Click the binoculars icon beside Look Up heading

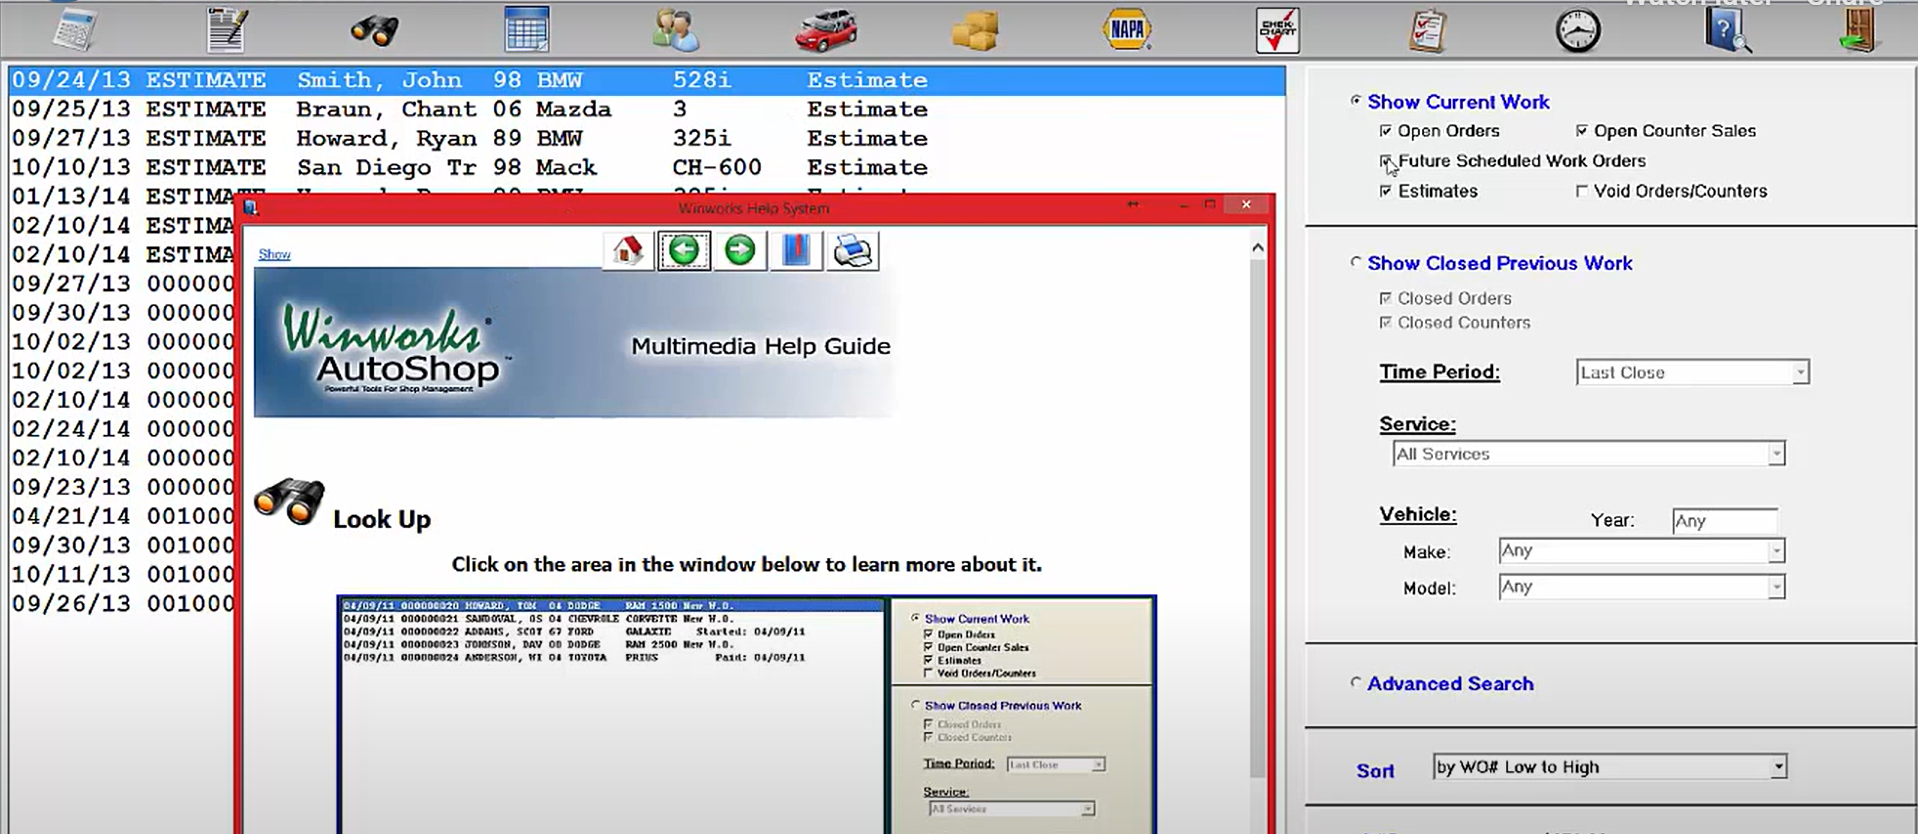[x=290, y=501]
